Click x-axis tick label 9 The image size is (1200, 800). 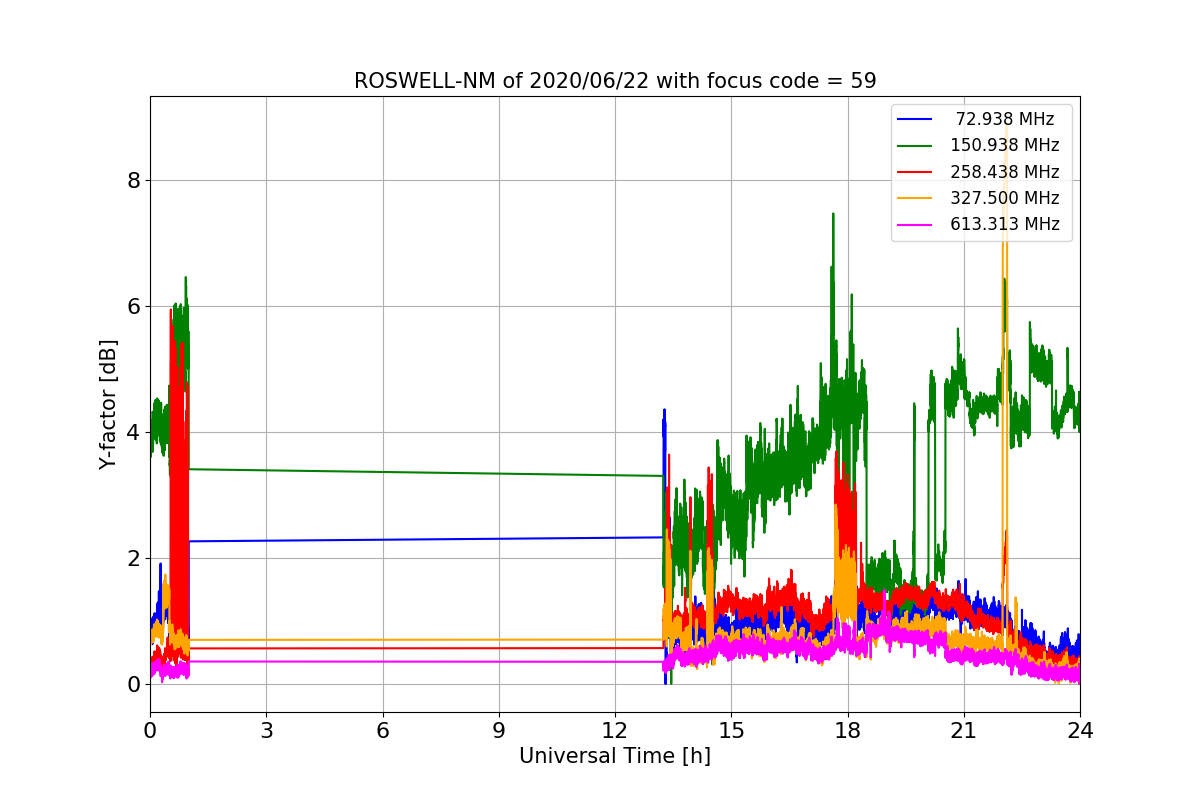pyautogui.click(x=499, y=729)
